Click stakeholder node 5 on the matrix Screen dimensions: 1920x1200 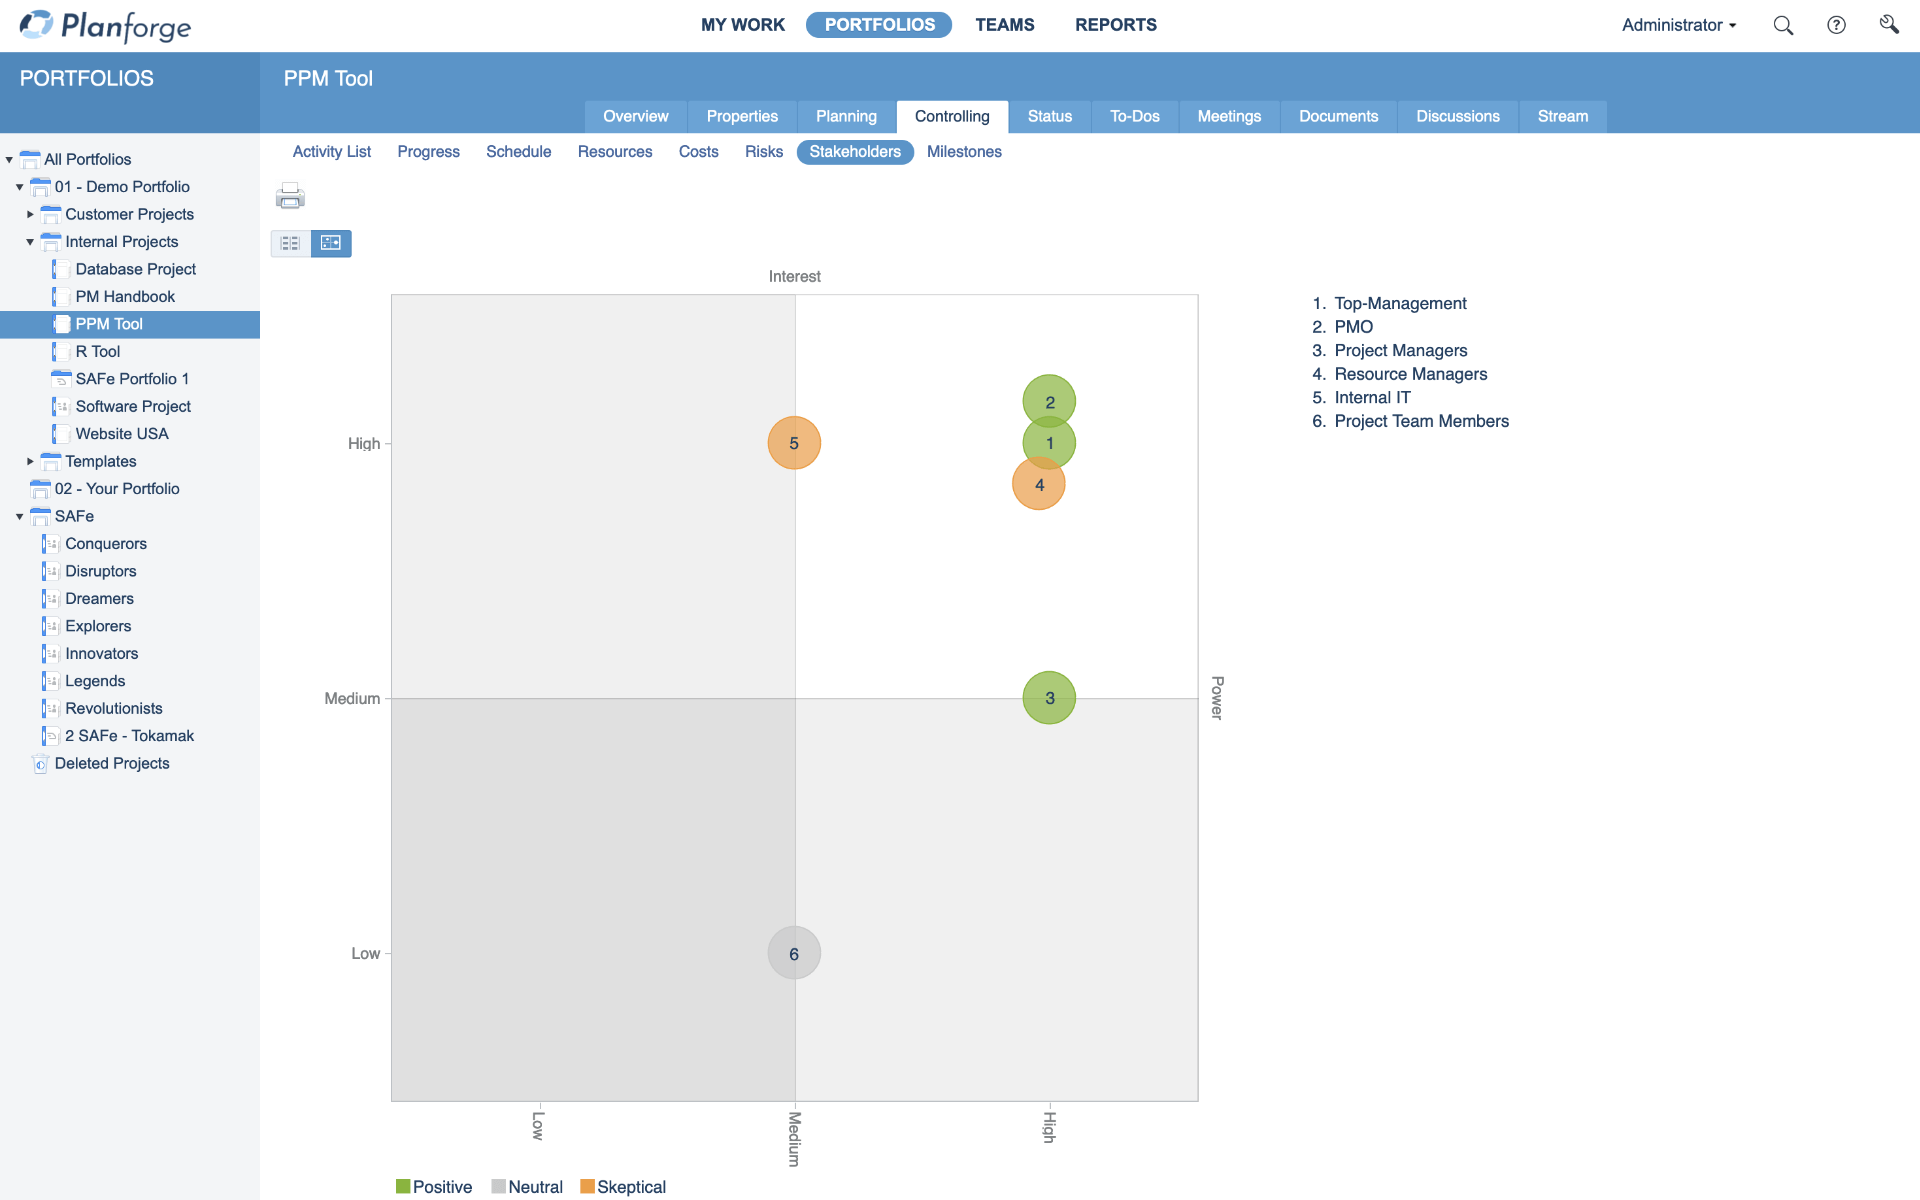click(x=792, y=441)
